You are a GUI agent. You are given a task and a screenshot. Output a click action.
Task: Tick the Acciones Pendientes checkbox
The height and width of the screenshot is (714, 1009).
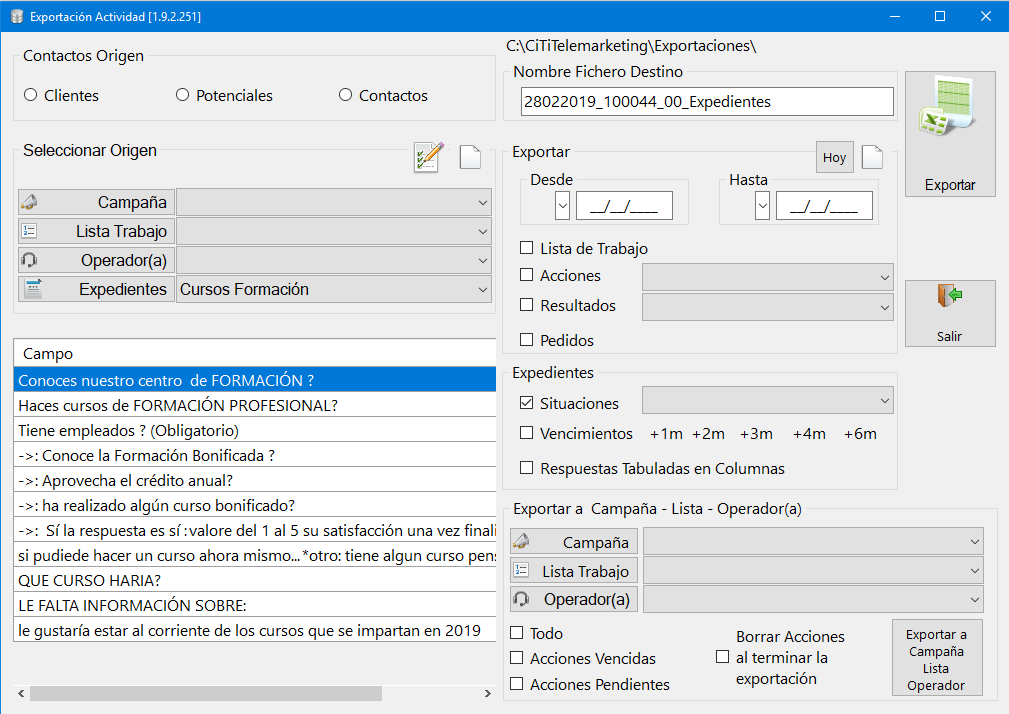[516, 684]
